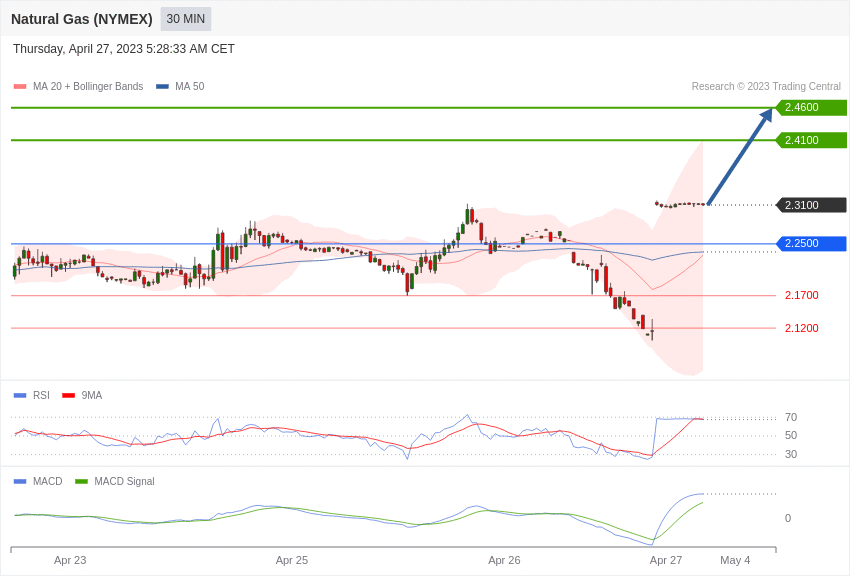Image resolution: width=850 pixels, height=576 pixels.
Task: Click the Apr 25 date on time axis
Action: tap(292, 560)
